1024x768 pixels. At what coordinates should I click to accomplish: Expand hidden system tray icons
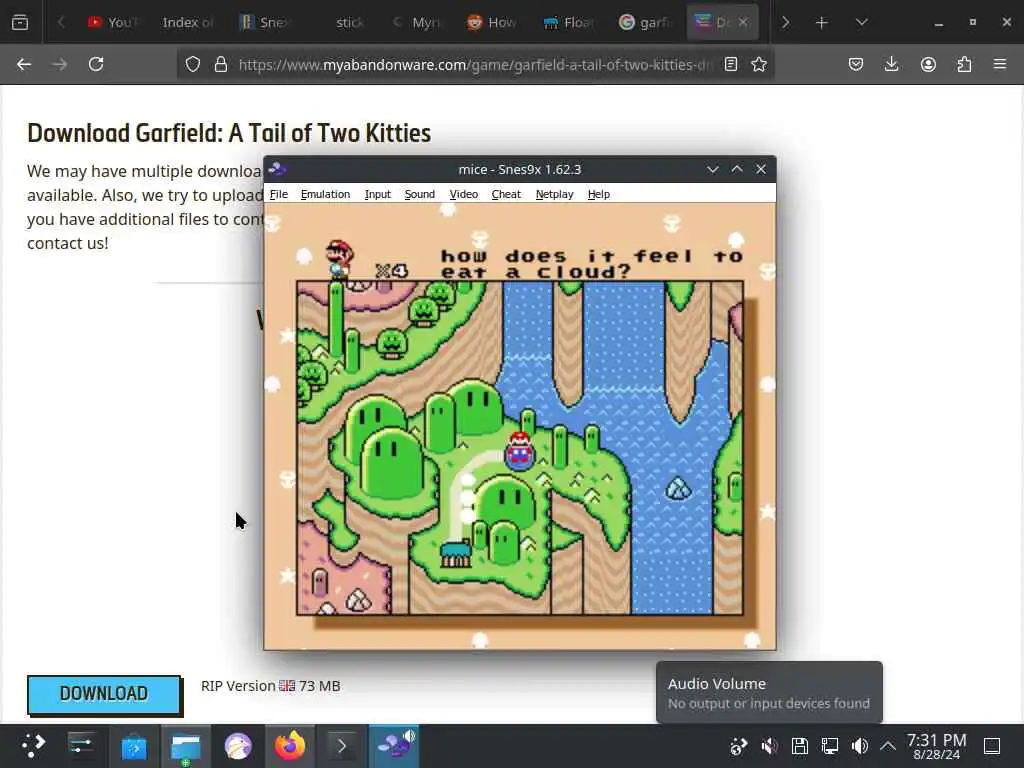pos(888,746)
